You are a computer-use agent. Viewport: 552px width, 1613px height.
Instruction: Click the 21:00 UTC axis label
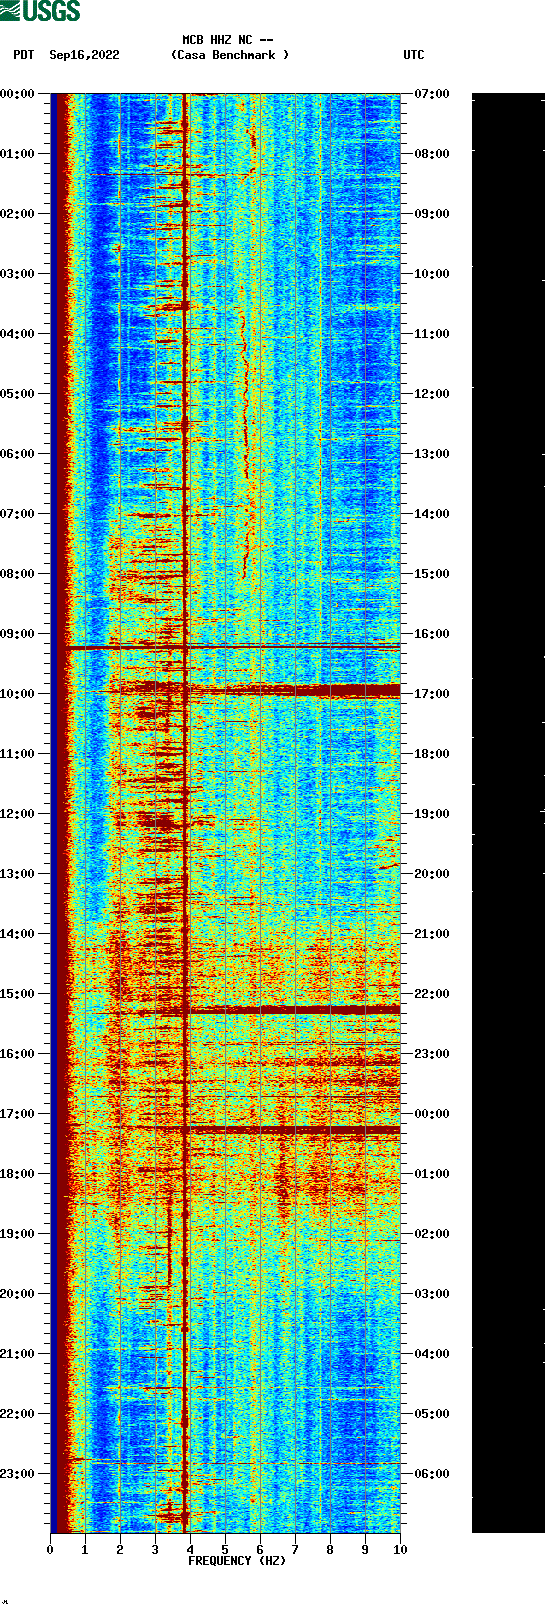click(x=432, y=934)
